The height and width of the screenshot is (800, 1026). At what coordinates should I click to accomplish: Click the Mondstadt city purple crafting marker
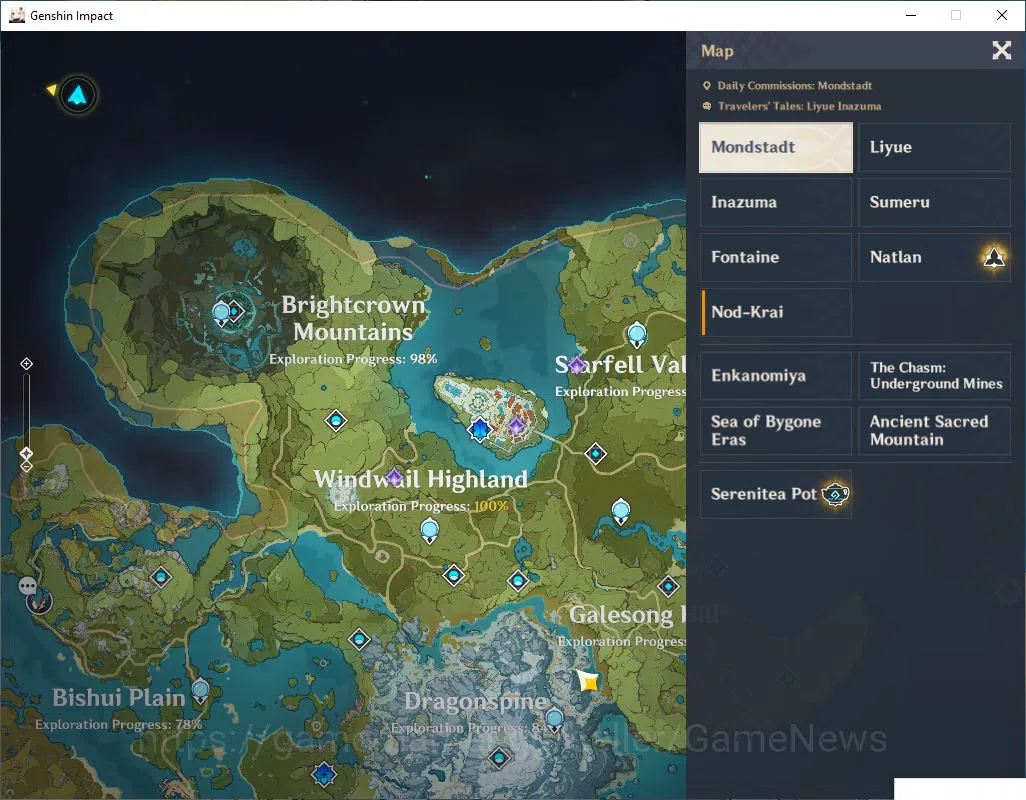(x=517, y=426)
